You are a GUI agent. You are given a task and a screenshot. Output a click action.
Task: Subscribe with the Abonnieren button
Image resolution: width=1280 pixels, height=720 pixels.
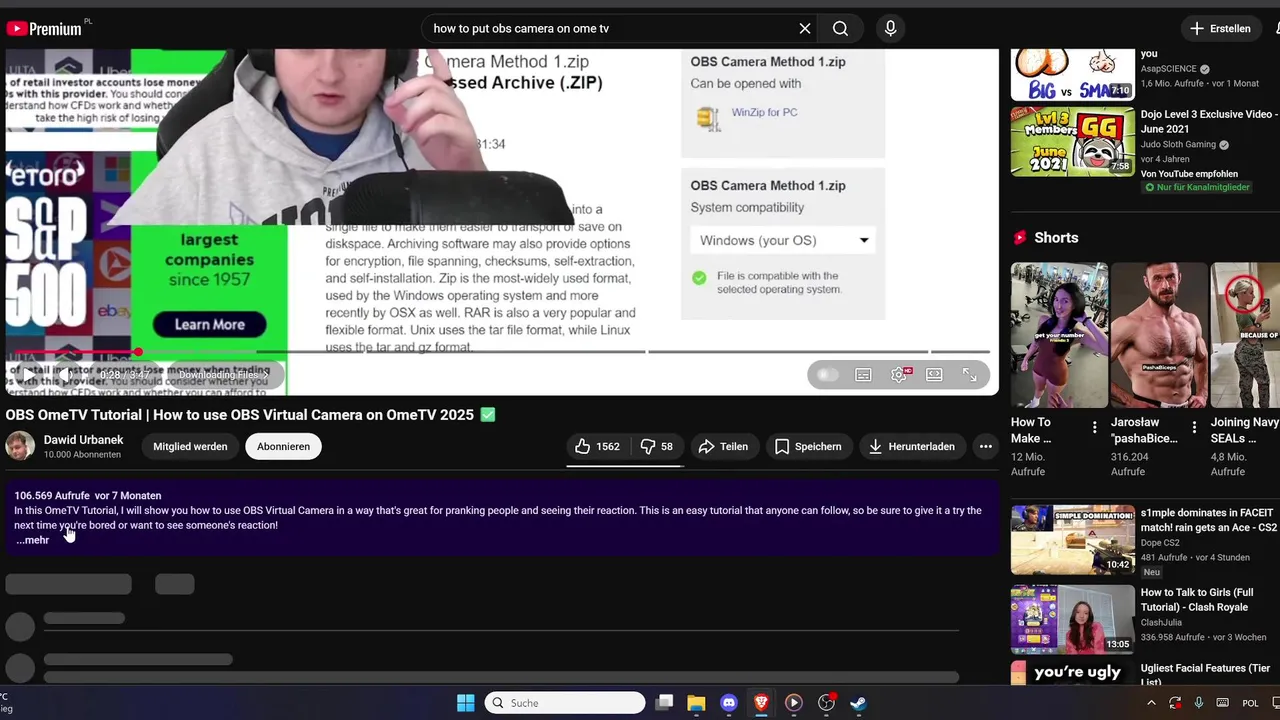click(x=283, y=446)
